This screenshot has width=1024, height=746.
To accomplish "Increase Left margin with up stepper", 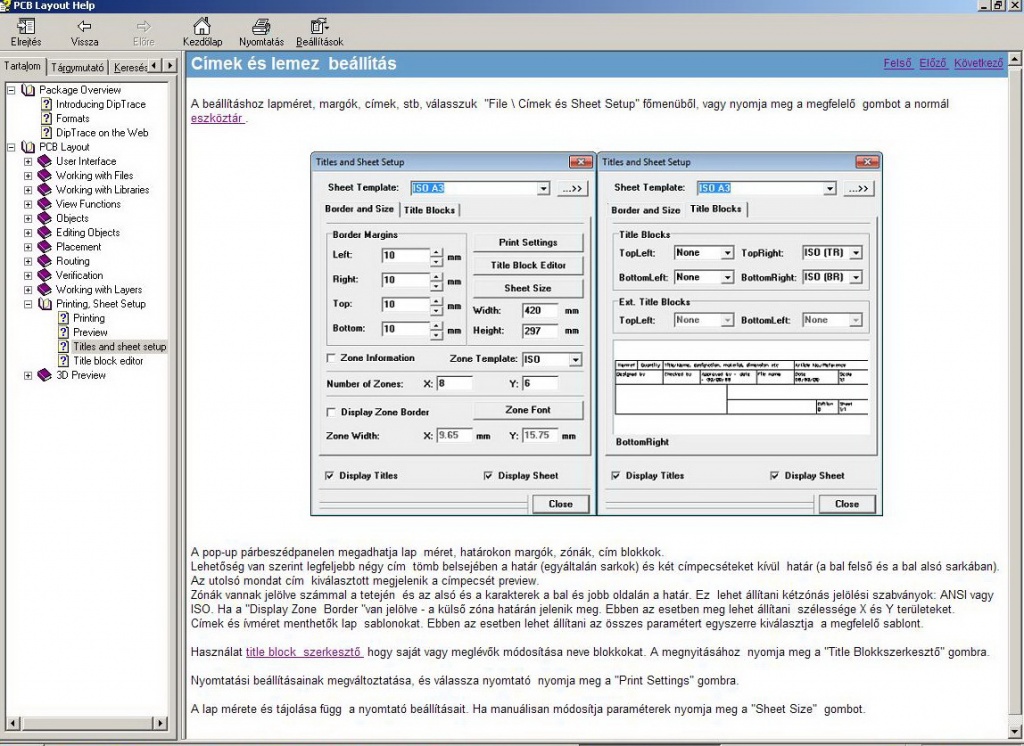I will point(436,251).
